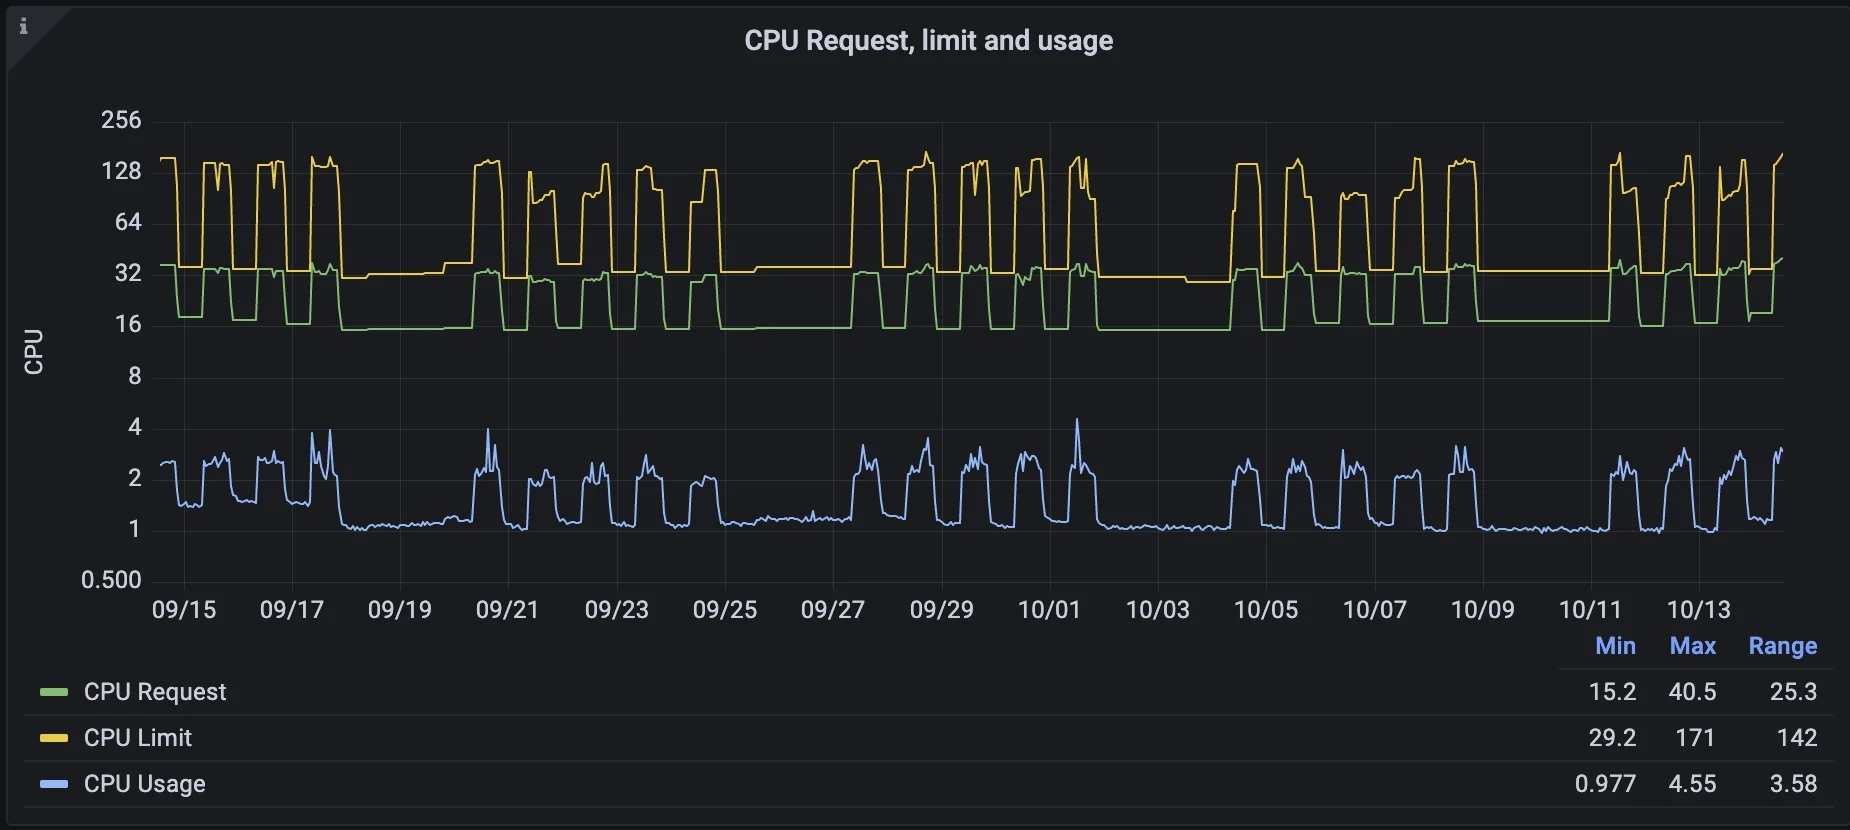Sort the legend by the Min column
Viewport: 1850px width, 830px height.
1615,646
